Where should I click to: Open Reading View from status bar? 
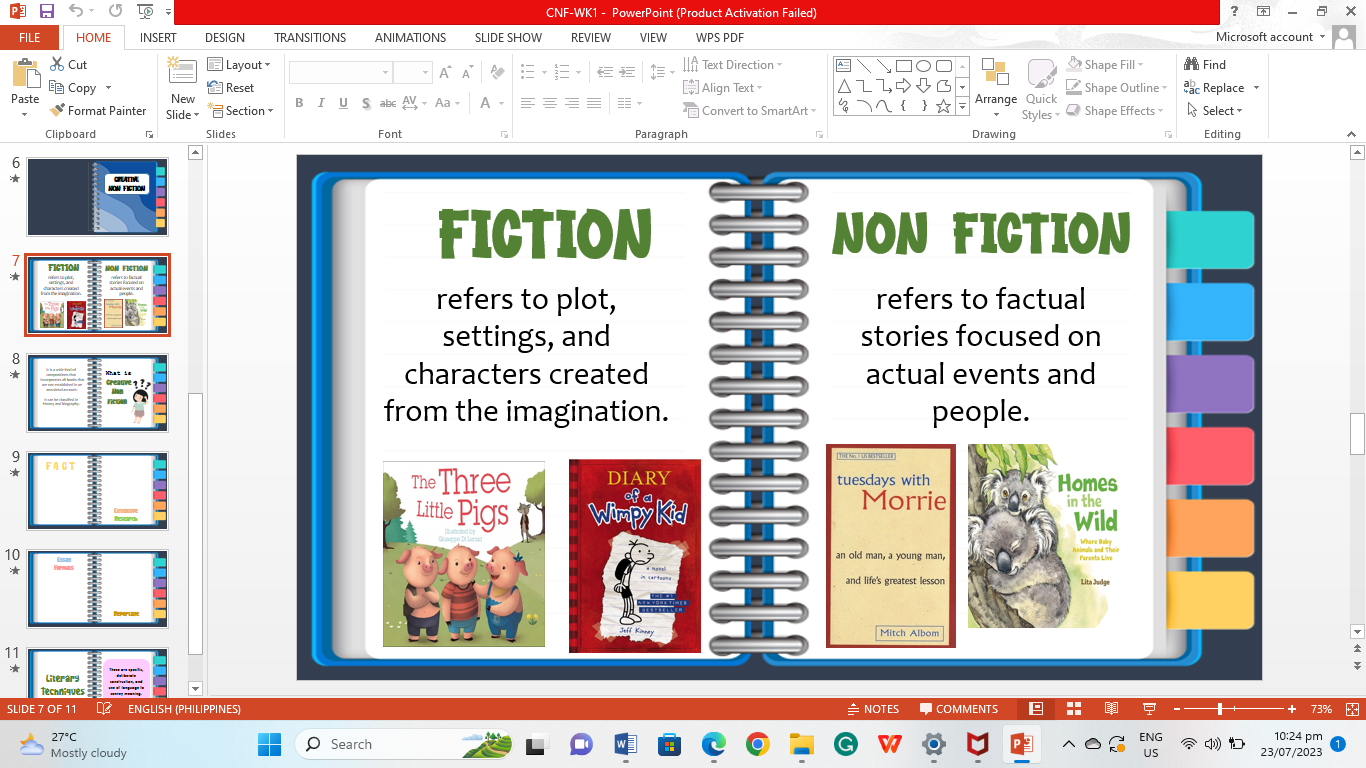pyautogui.click(x=1111, y=709)
